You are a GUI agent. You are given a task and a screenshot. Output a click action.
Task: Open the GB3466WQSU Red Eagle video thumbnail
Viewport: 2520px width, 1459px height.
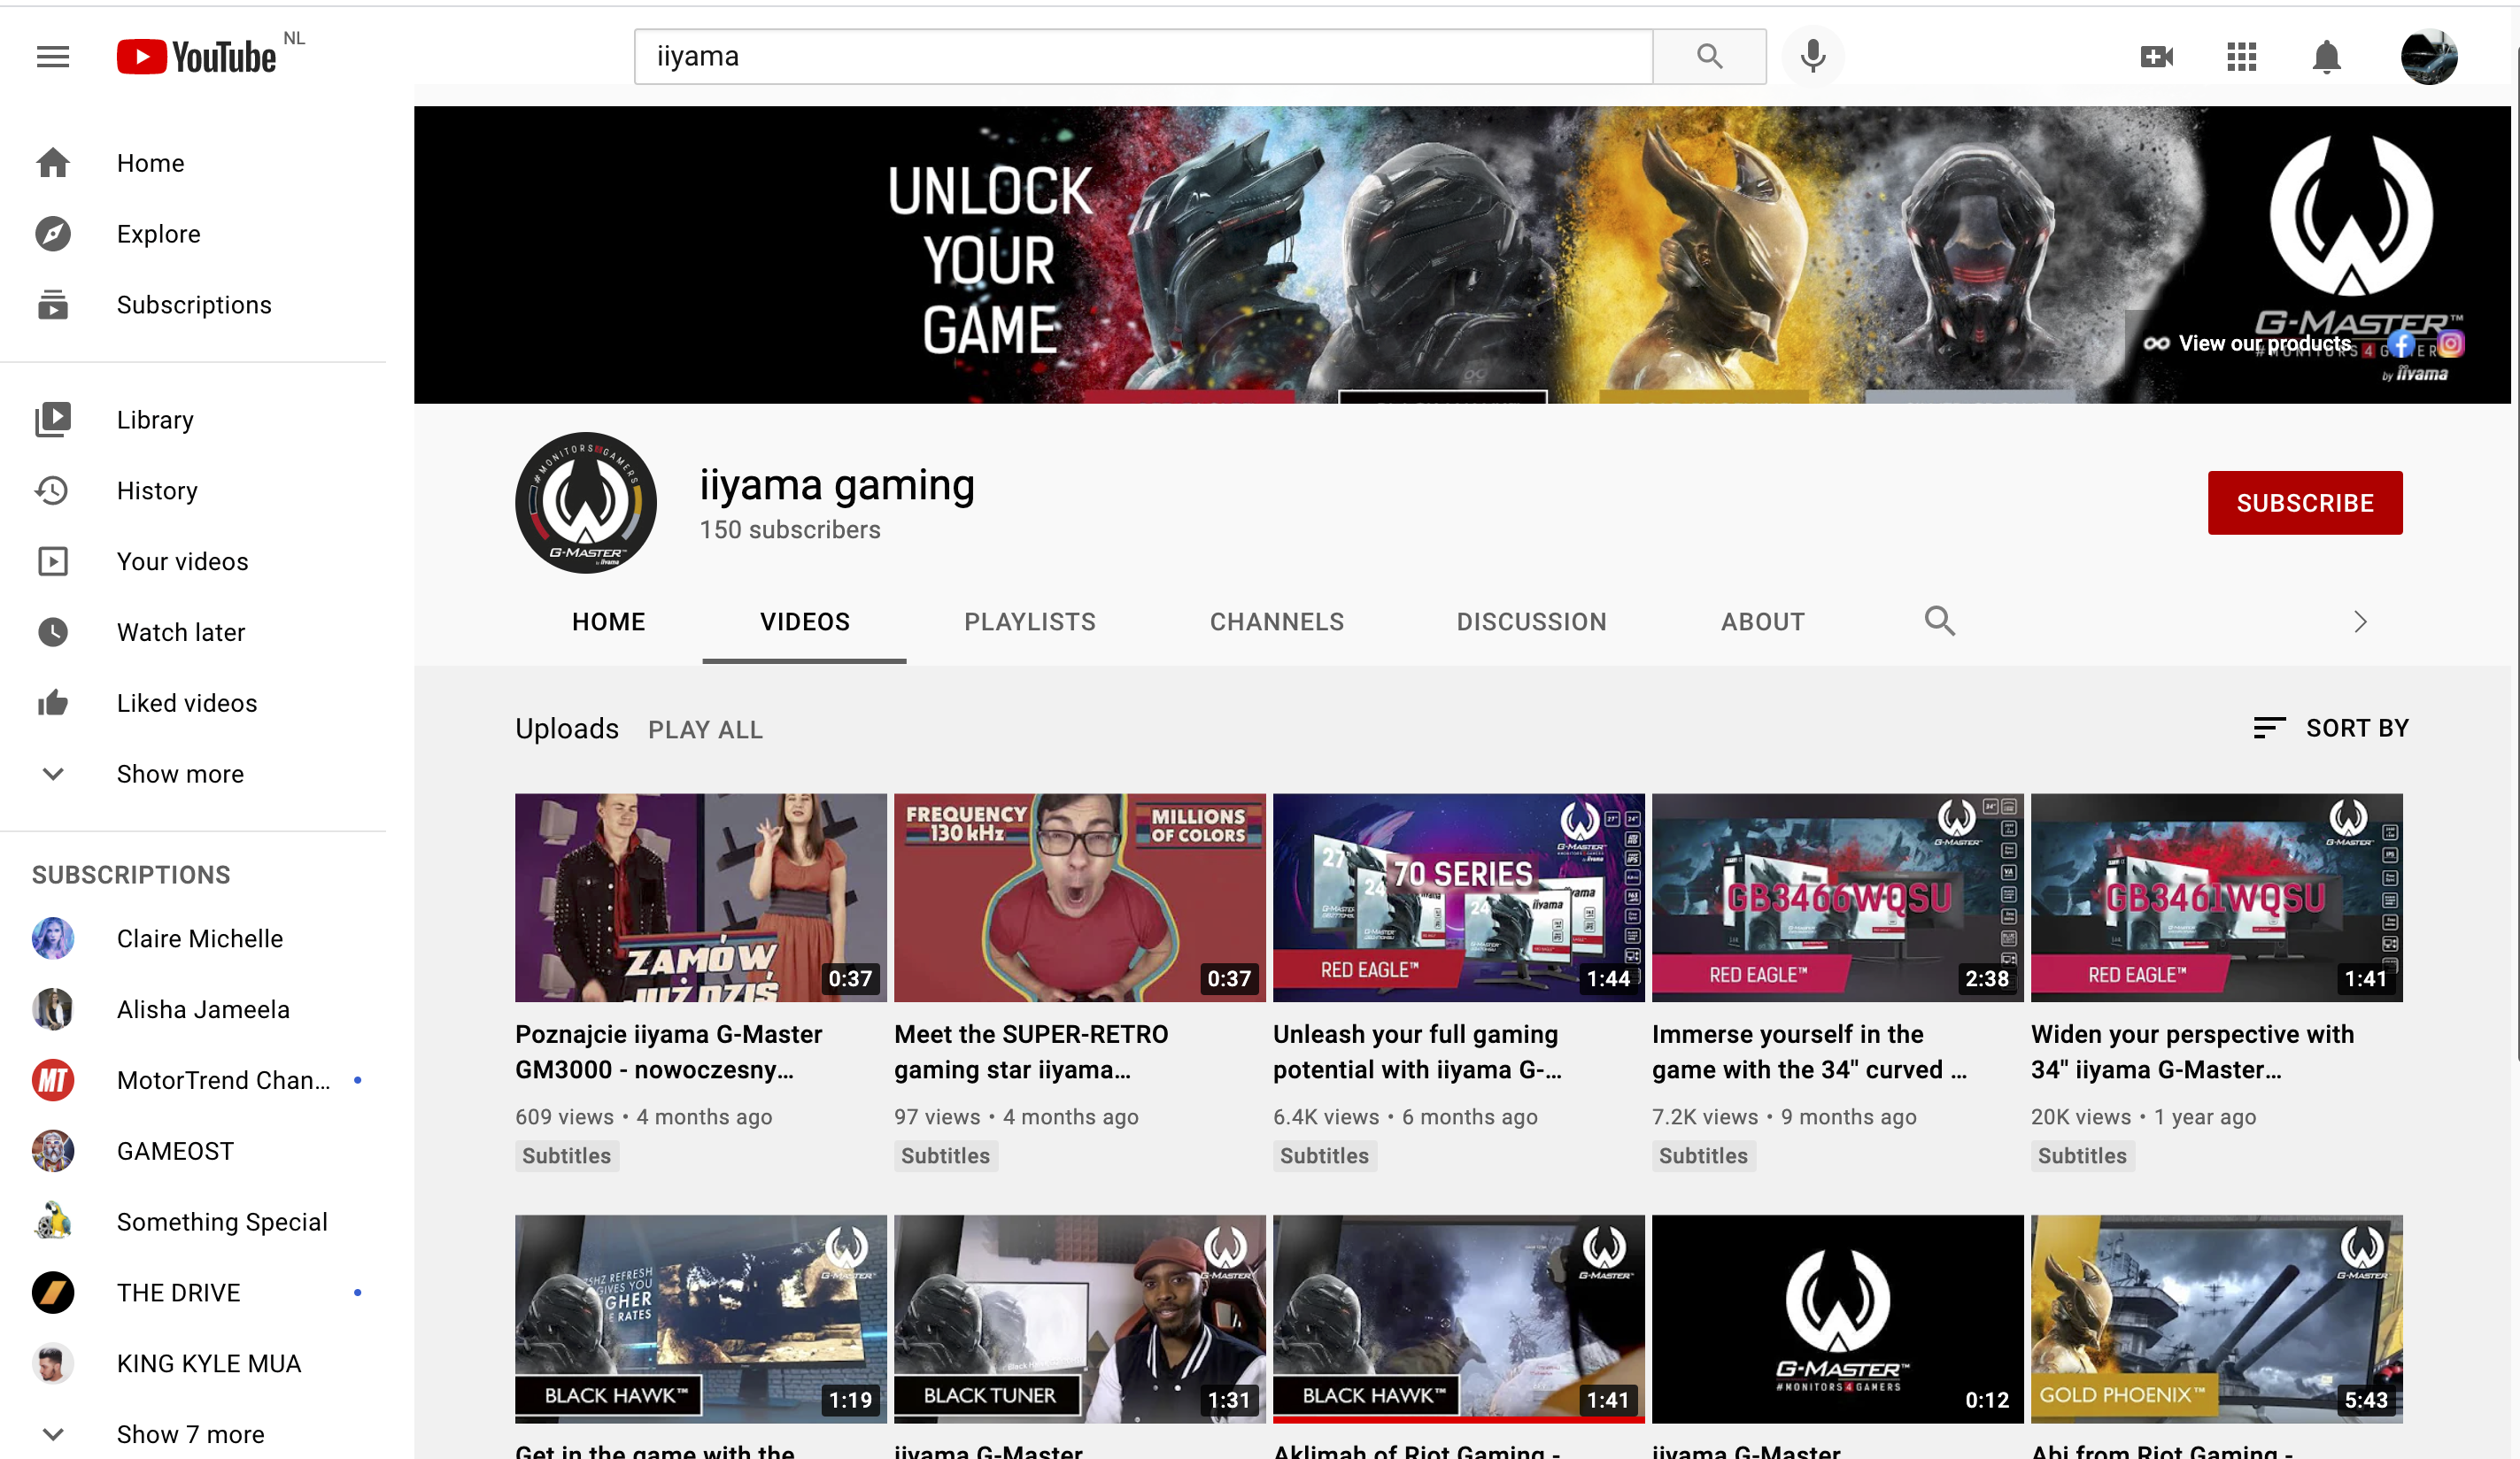(x=1837, y=897)
